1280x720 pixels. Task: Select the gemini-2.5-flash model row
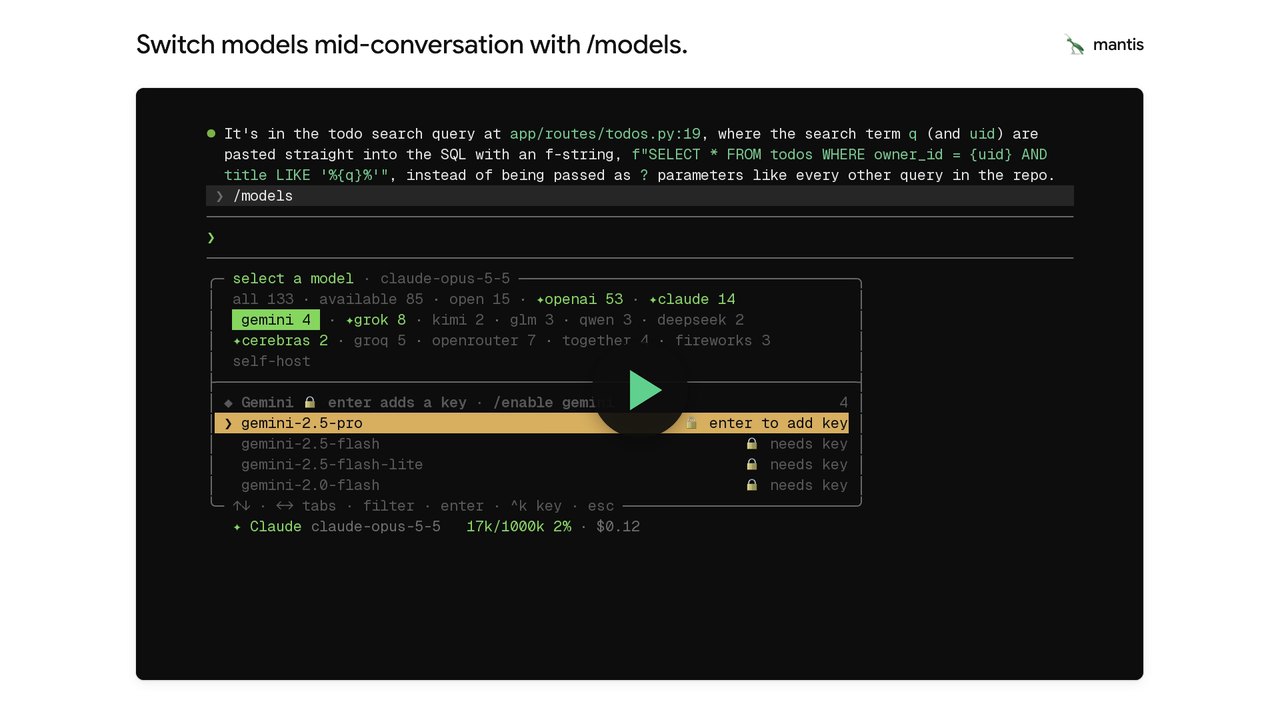531,444
